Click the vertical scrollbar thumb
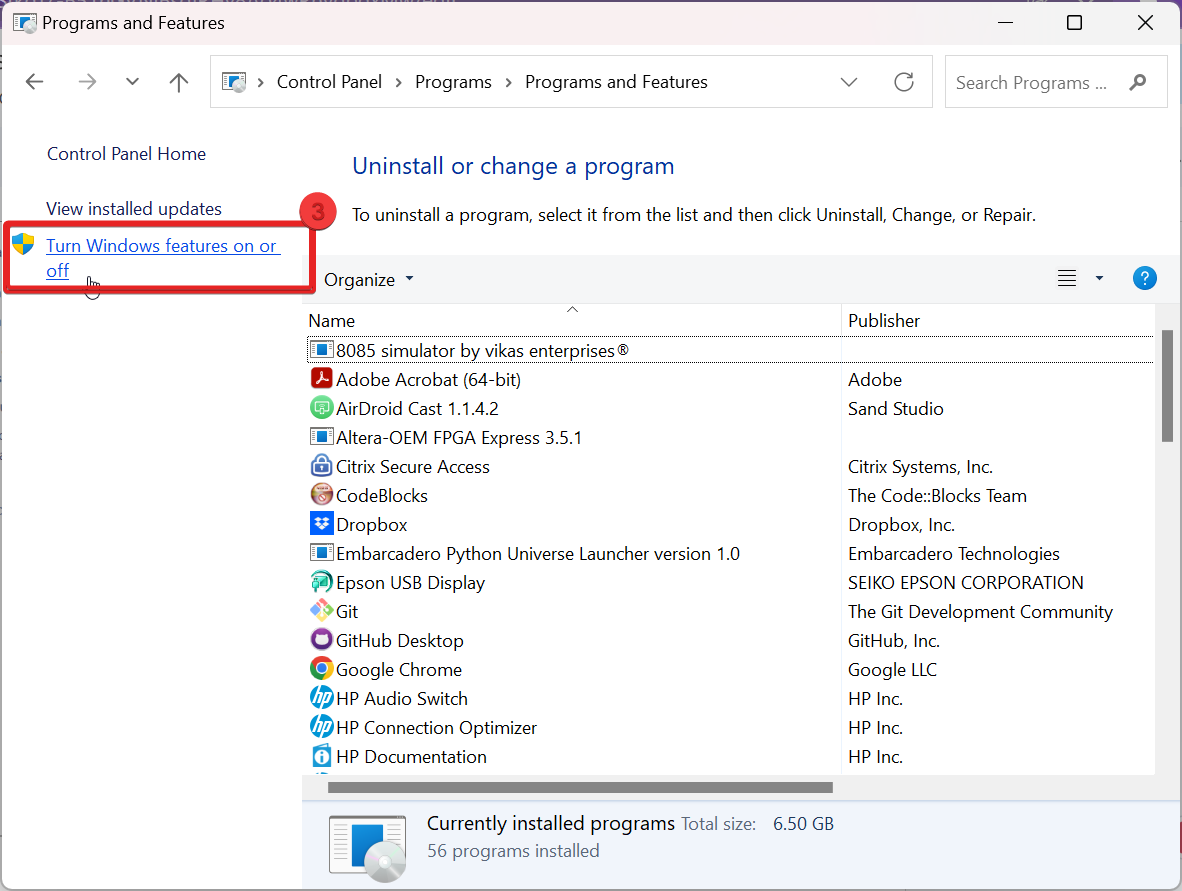 pyautogui.click(x=1167, y=385)
